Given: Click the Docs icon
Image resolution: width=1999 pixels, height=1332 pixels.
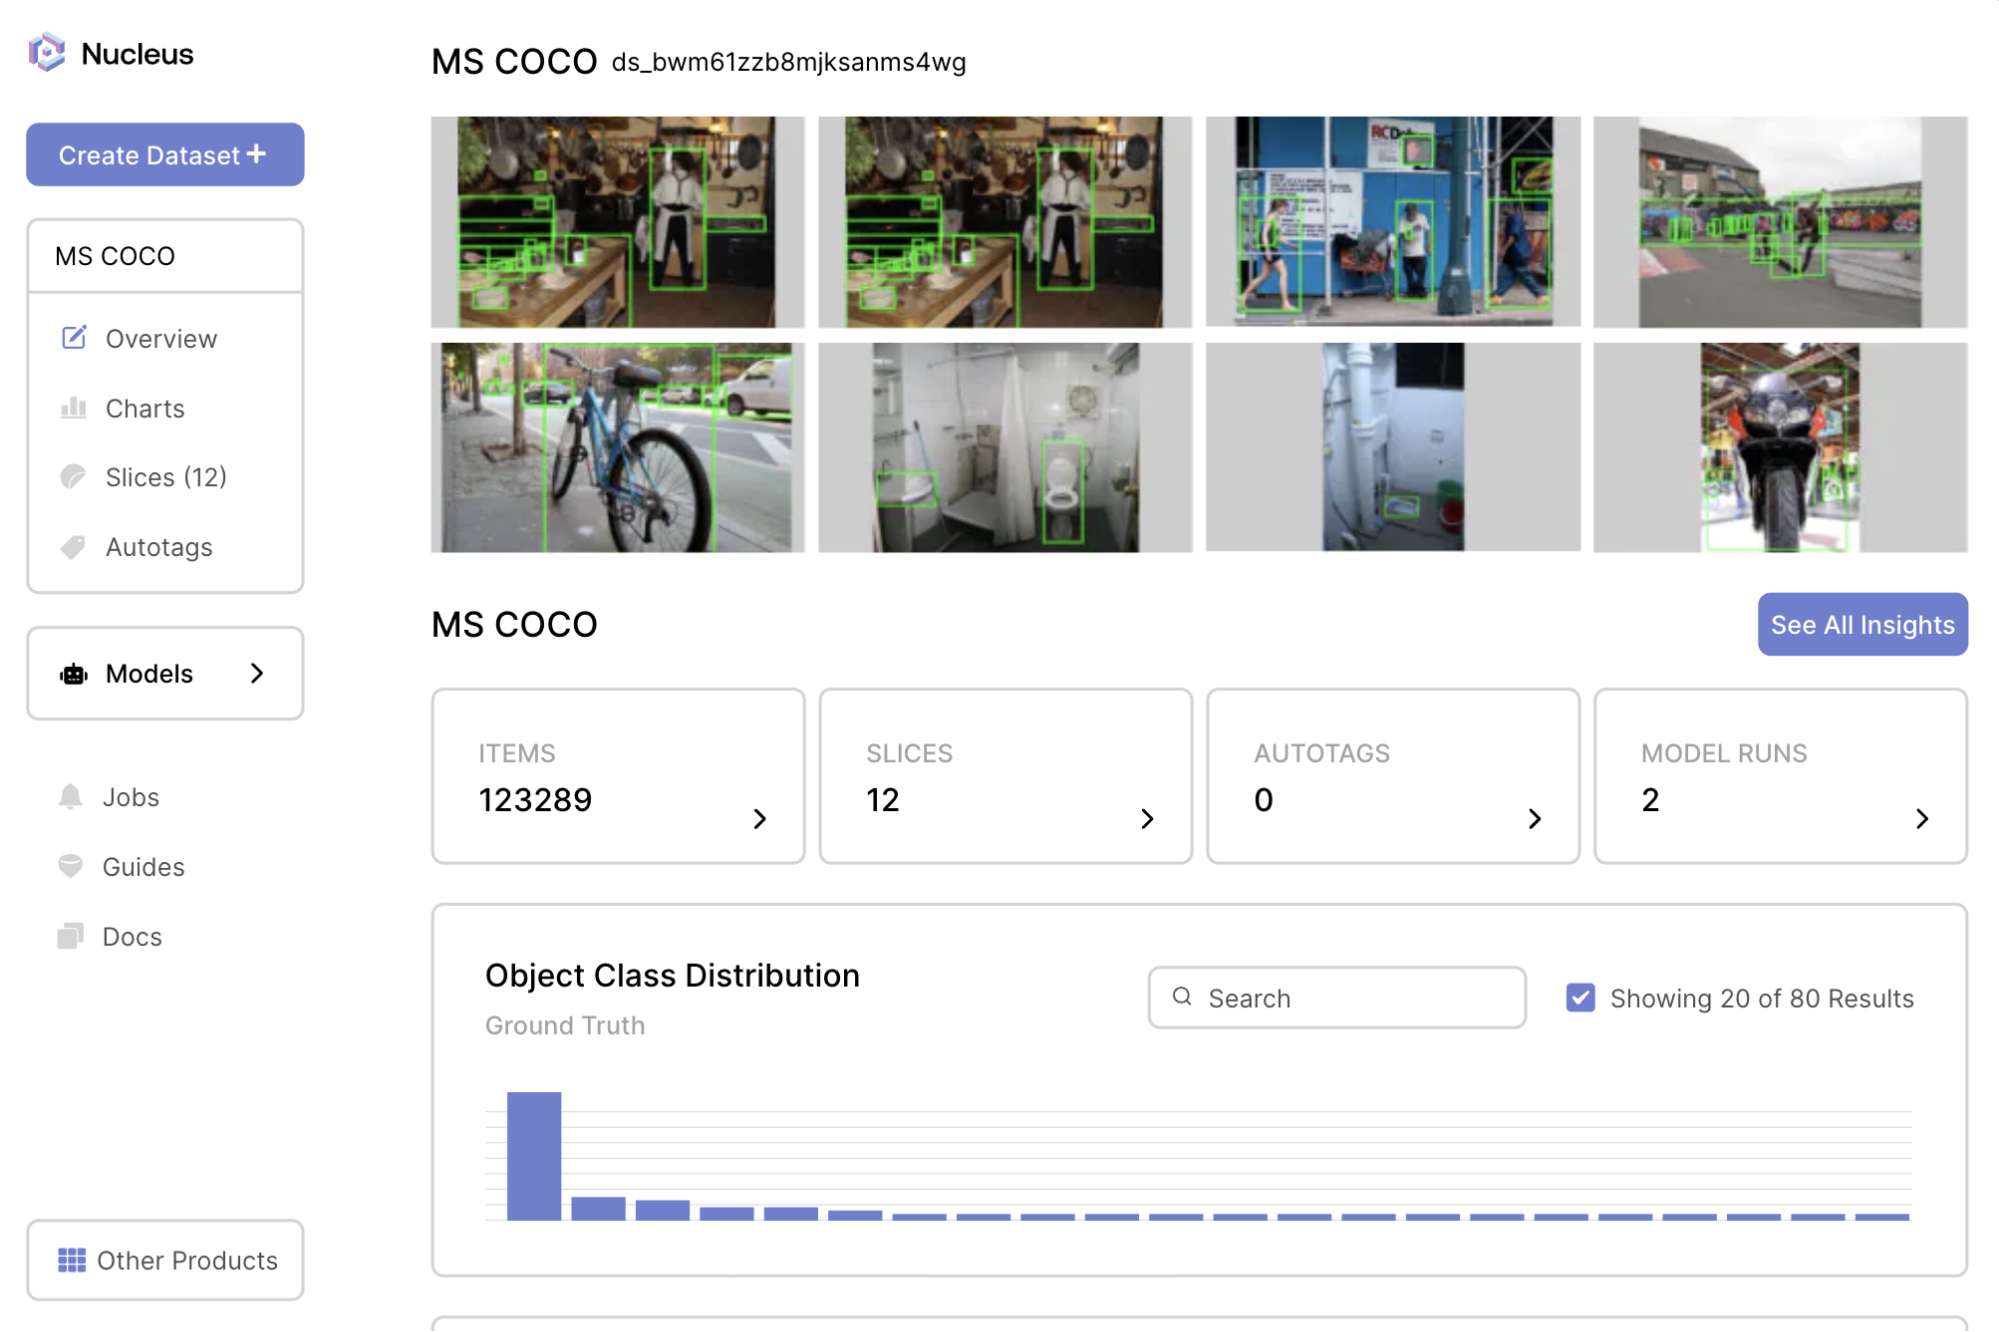Looking at the screenshot, I should coord(70,936).
